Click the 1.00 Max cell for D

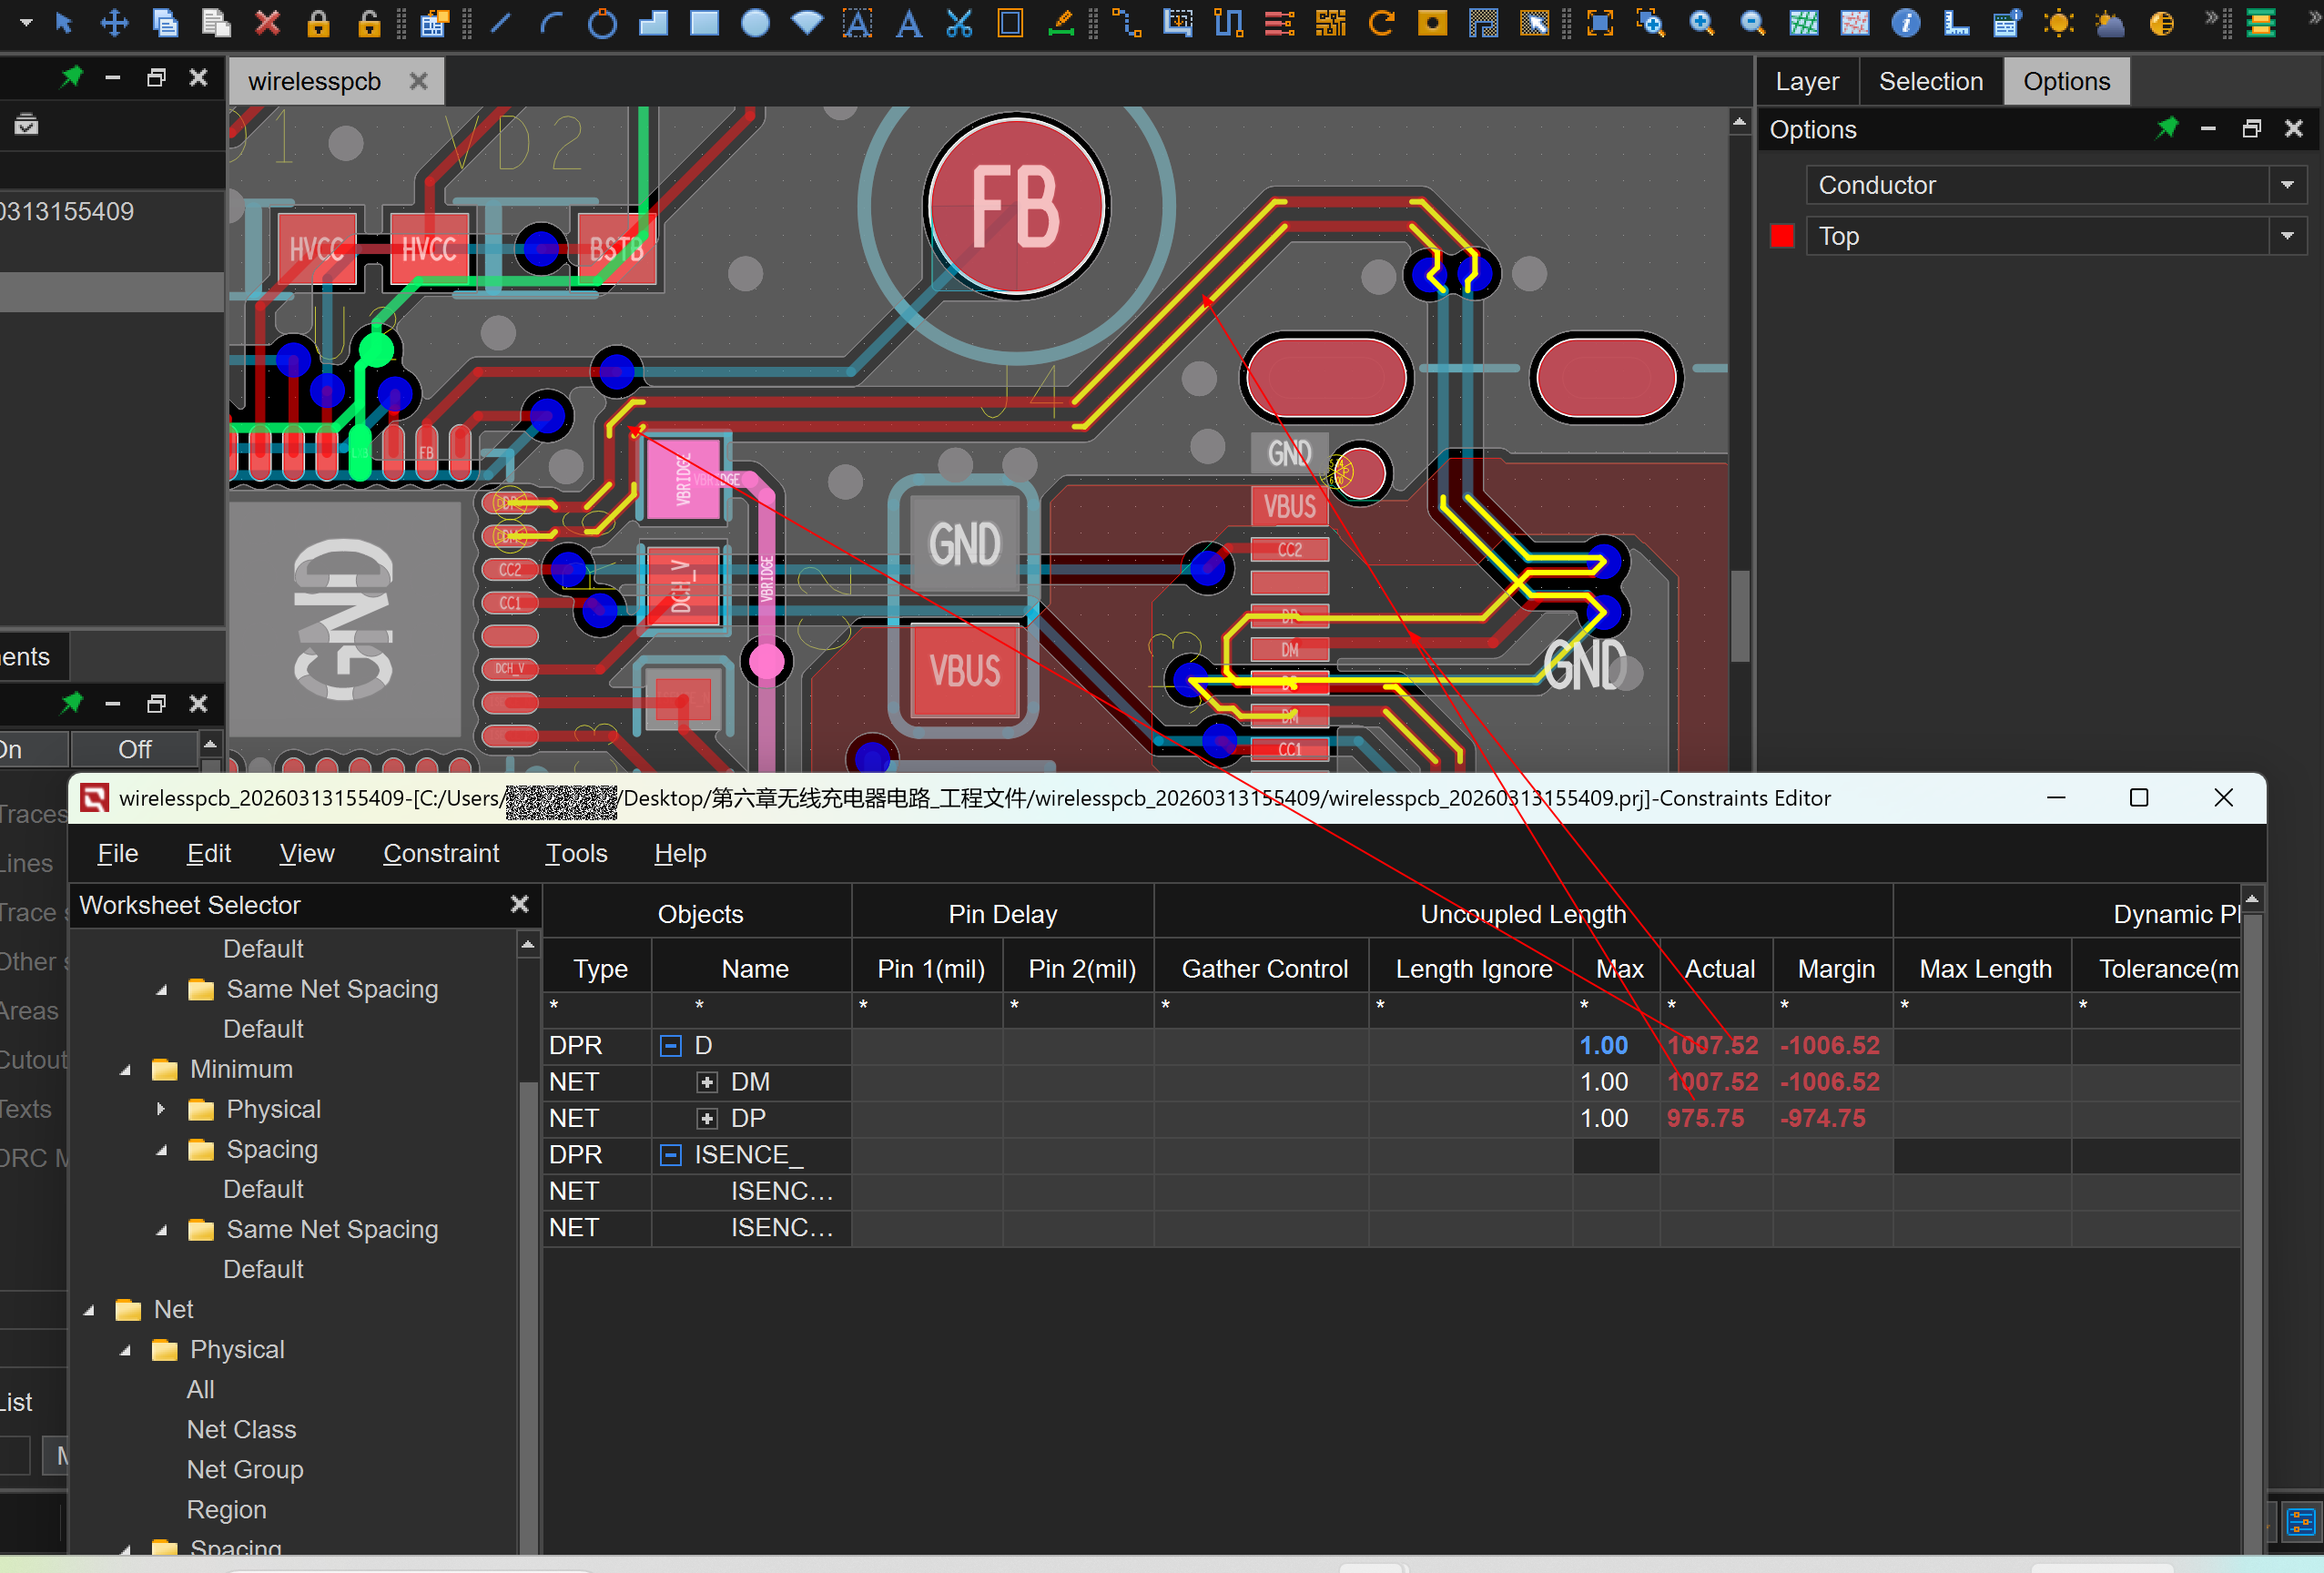pos(1604,1046)
